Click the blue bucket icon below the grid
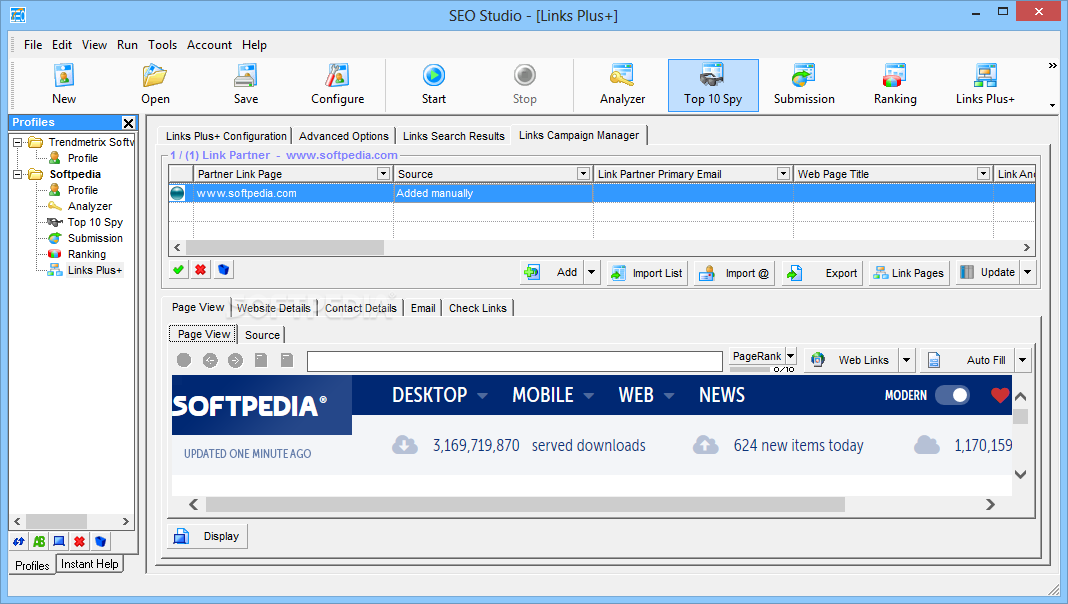This screenshot has width=1068, height=604. pos(223,270)
